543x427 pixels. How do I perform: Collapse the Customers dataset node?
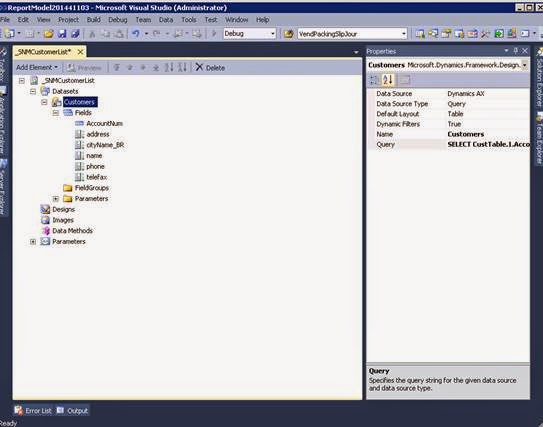44,102
